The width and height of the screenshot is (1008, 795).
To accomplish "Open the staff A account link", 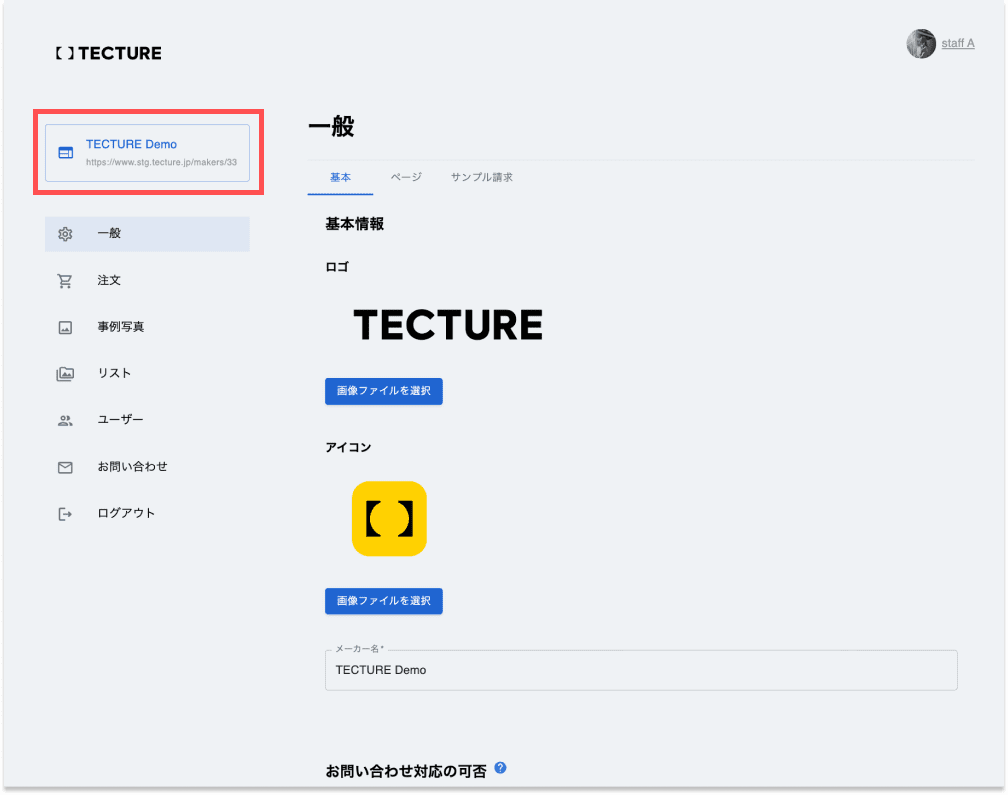I will click(x=958, y=43).
